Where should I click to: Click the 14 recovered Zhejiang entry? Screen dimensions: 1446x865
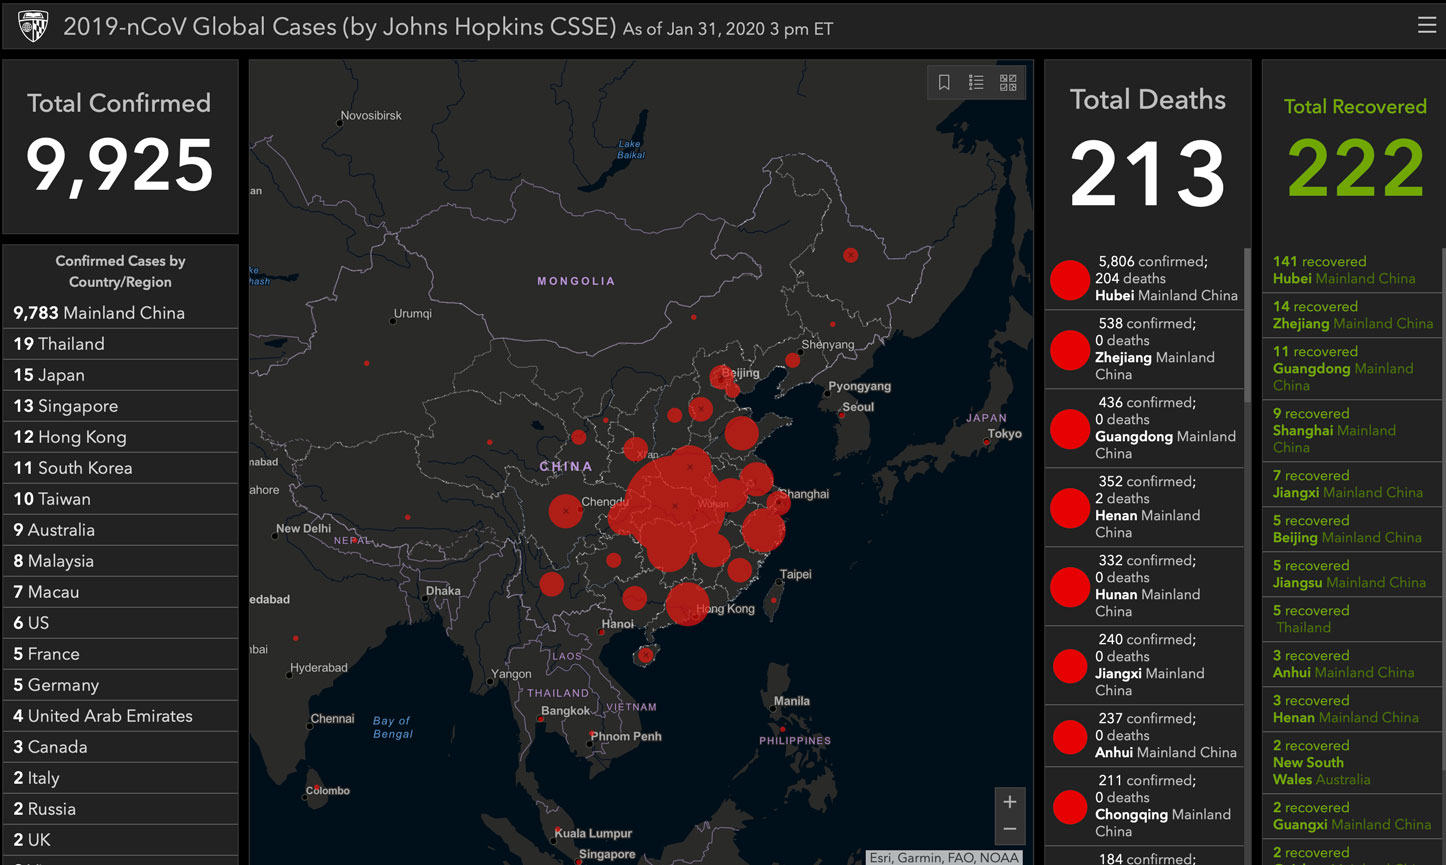click(x=1351, y=315)
